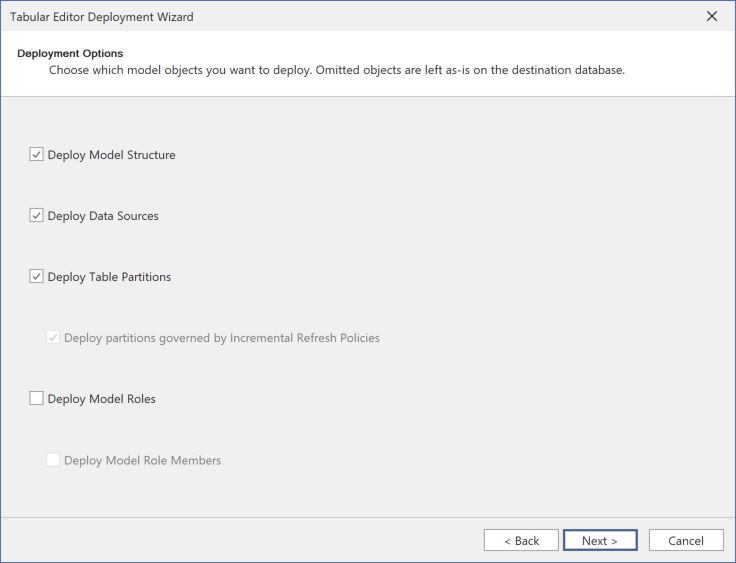Image resolution: width=736 pixels, height=563 pixels.
Task: Go to previous step with < Back
Action: point(521,540)
